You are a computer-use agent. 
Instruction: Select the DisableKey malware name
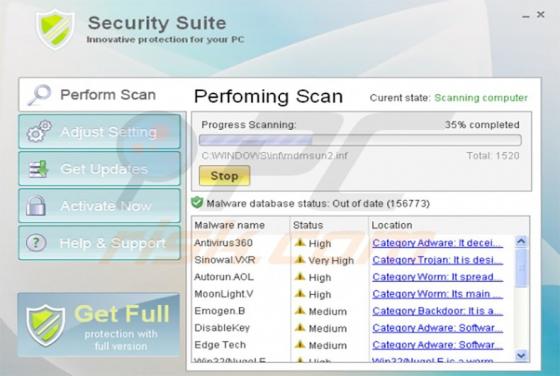tap(222, 328)
